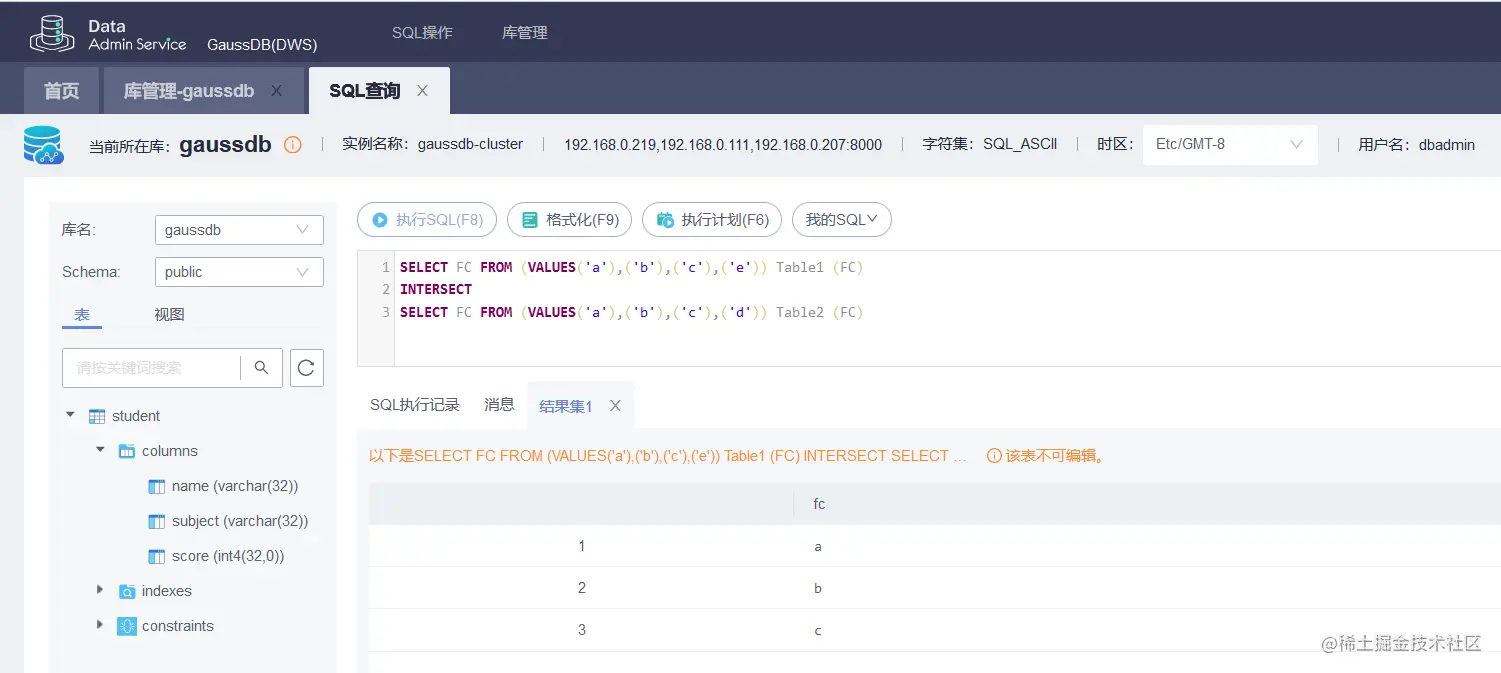Click the constraints folder icon

coord(127,626)
